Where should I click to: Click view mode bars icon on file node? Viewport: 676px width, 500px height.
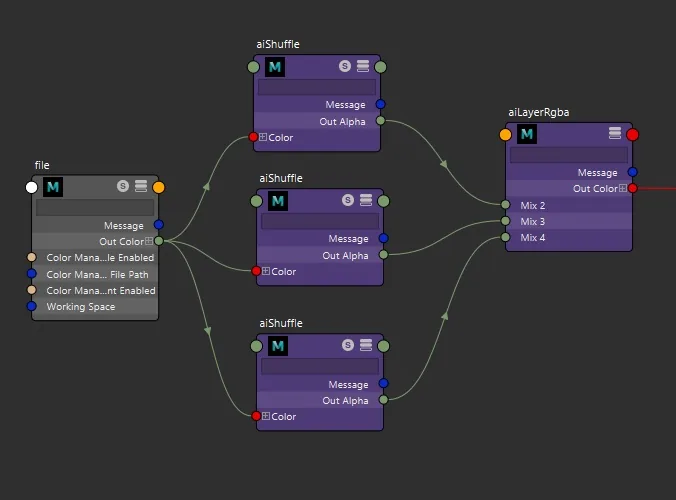pos(141,186)
